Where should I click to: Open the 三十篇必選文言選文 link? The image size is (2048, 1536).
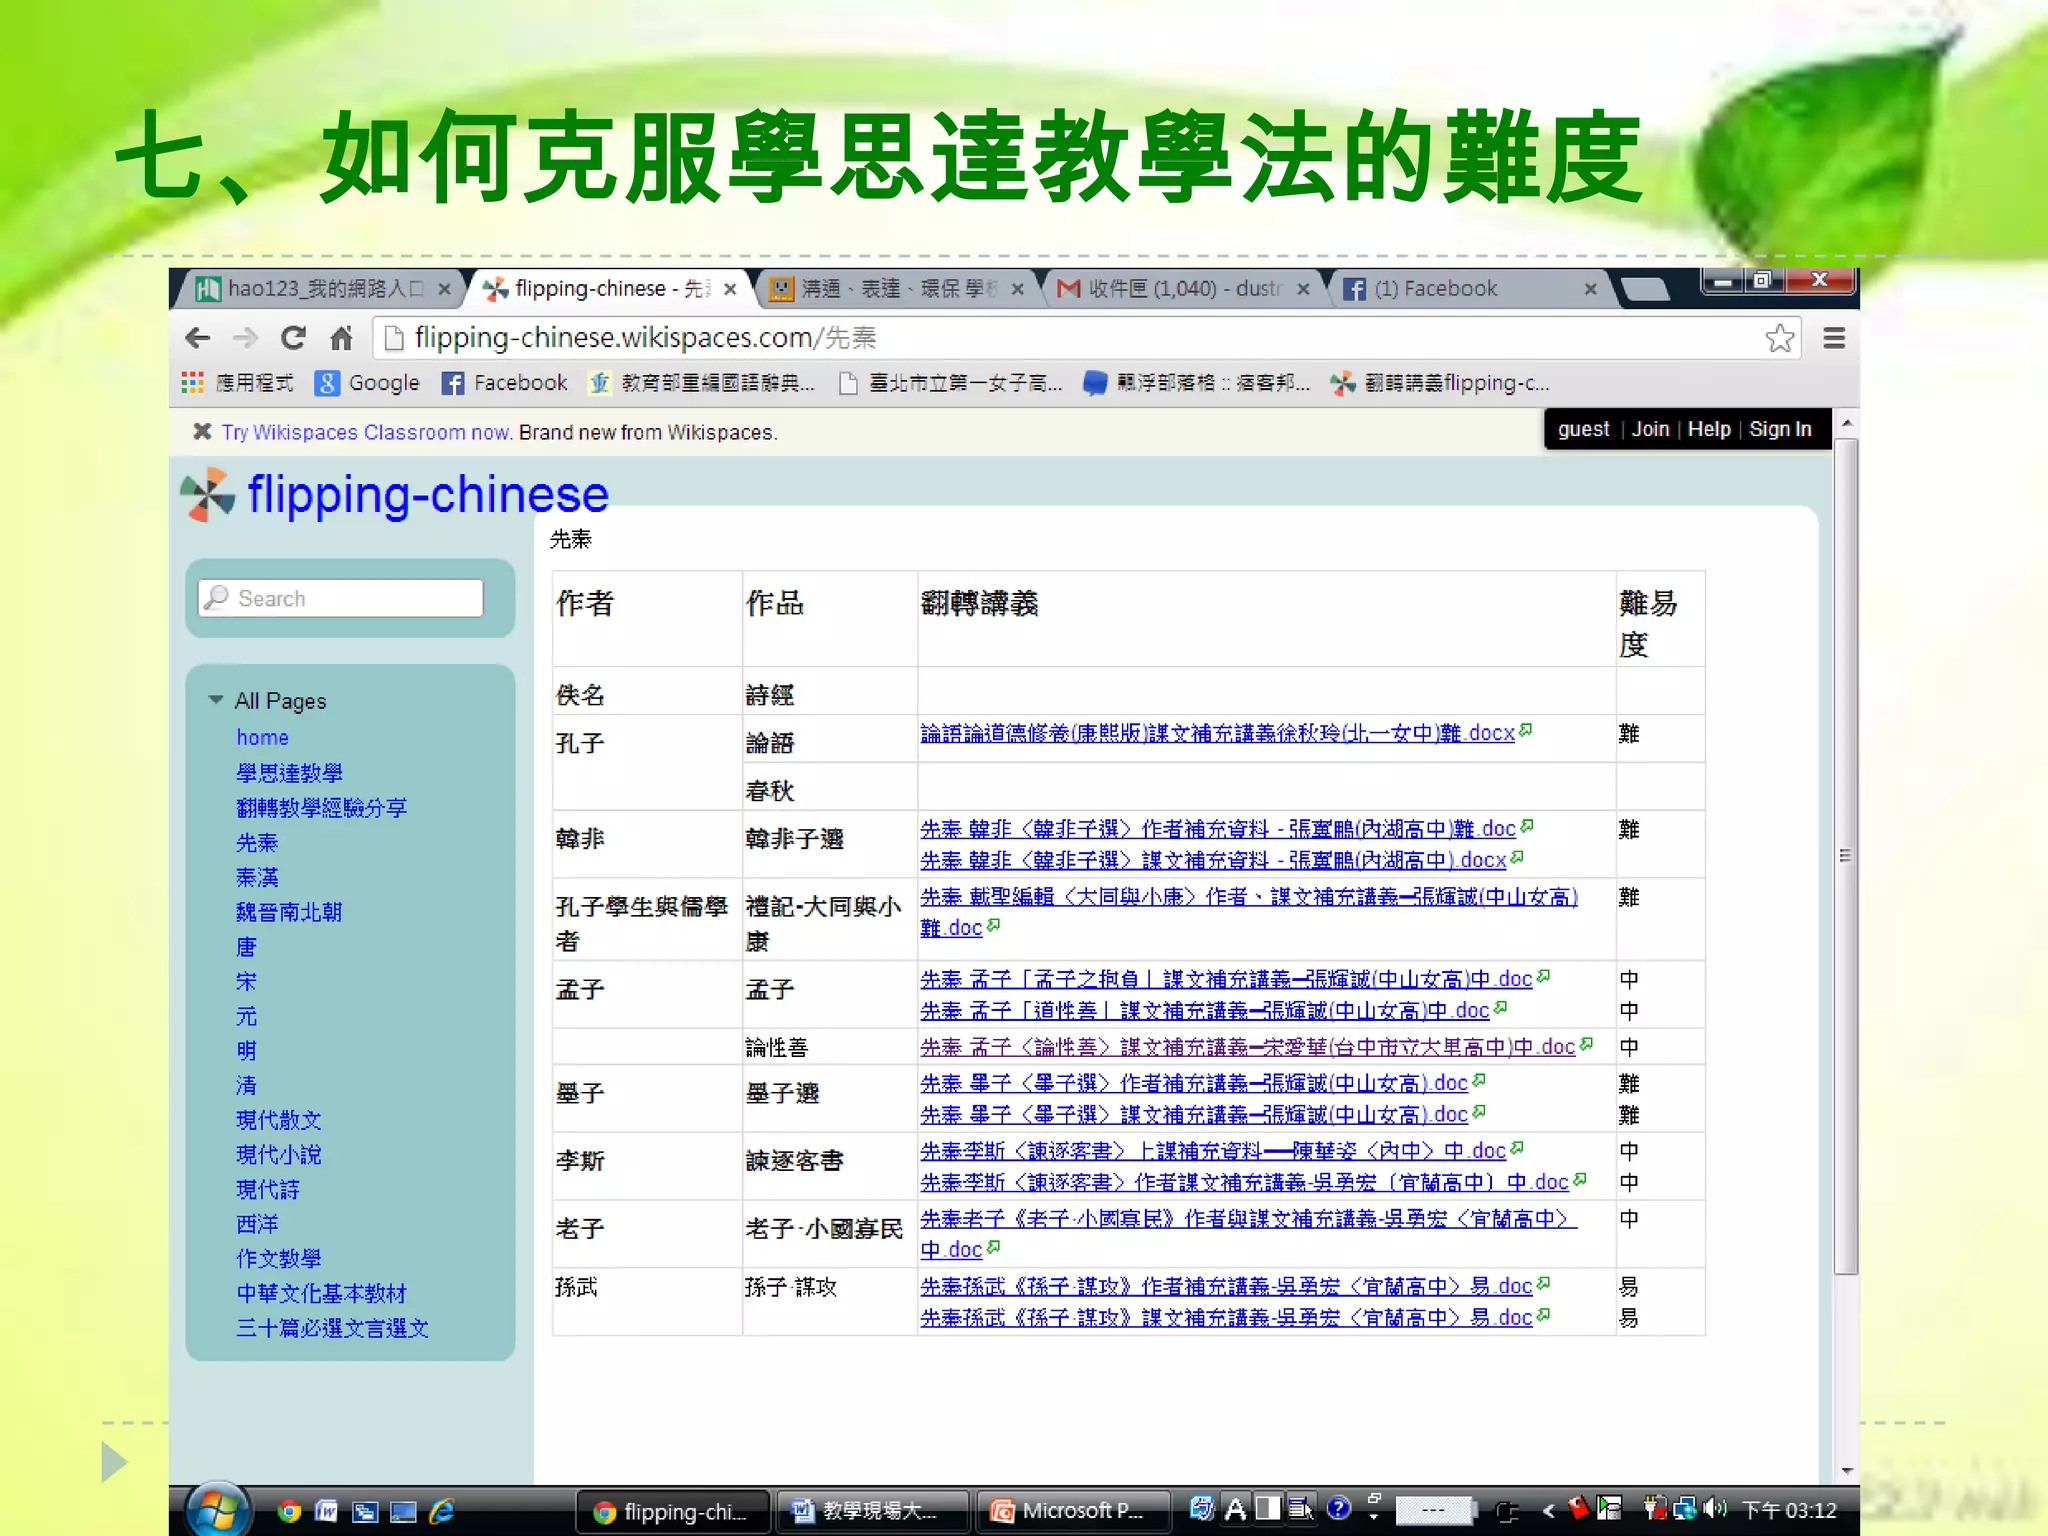tap(332, 1328)
